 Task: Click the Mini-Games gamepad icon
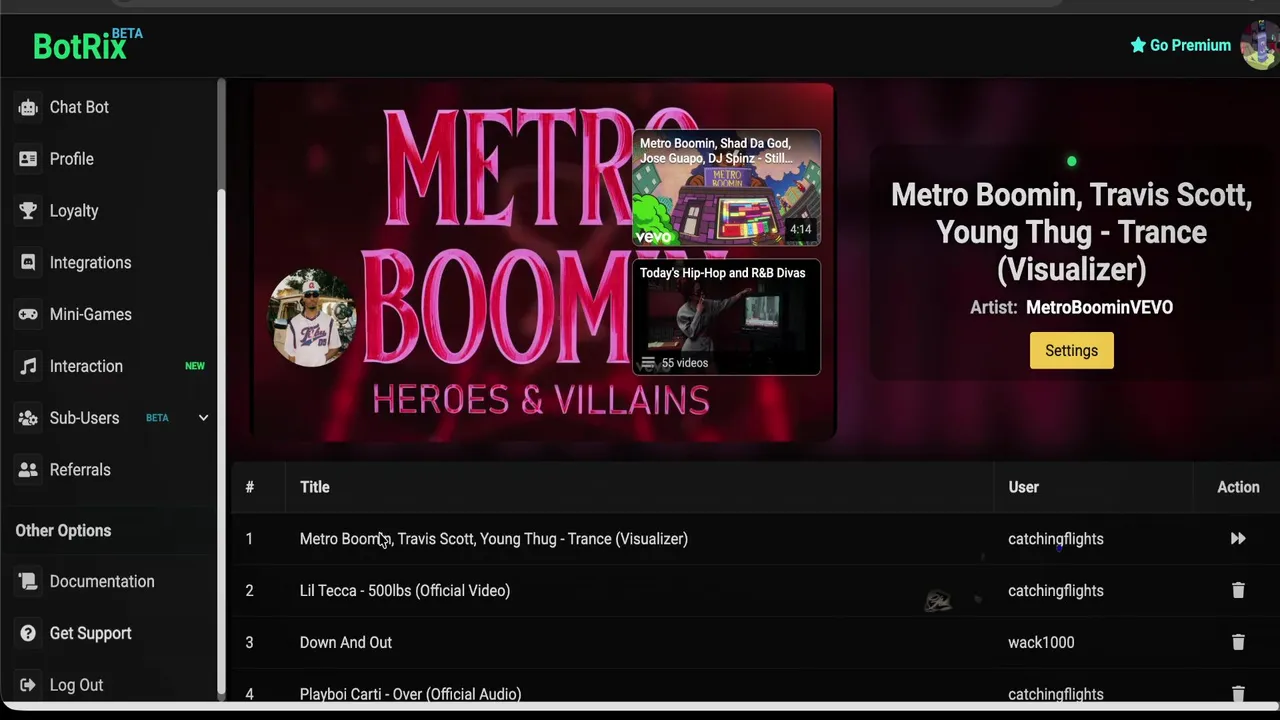tap(28, 314)
